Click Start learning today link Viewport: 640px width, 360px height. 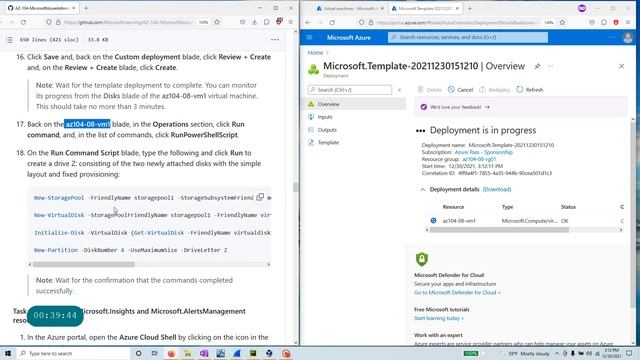click(x=439, y=318)
